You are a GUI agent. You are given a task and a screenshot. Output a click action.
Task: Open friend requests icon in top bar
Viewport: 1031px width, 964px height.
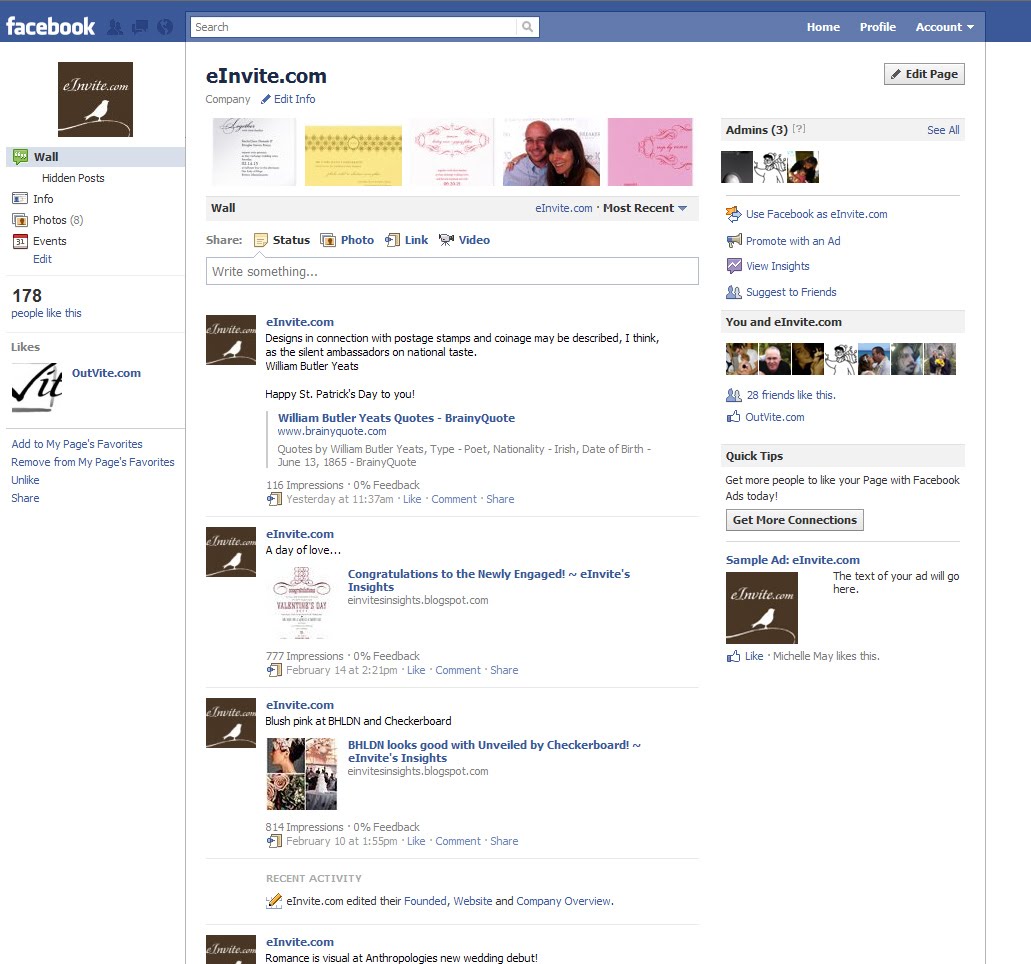pos(115,27)
